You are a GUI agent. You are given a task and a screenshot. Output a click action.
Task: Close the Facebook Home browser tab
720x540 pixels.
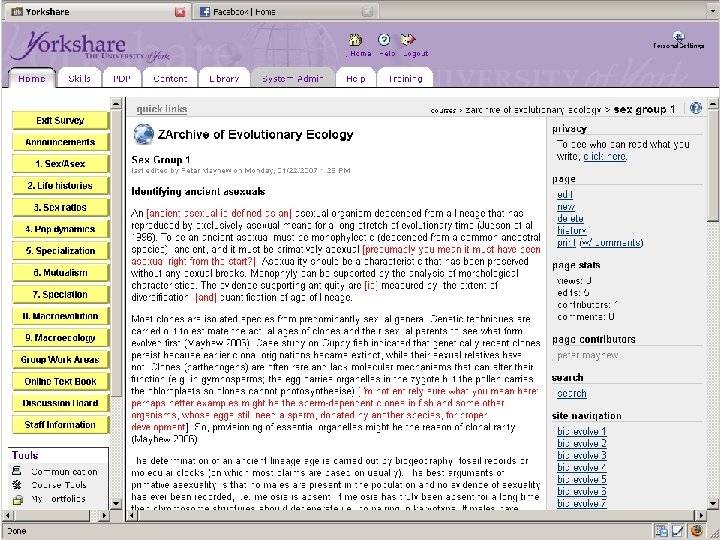click(367, 12)
